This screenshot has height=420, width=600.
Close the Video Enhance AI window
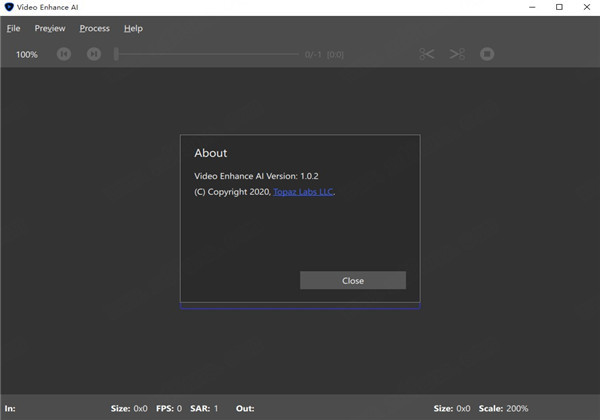pyautogui.click(x=587, y=7)
